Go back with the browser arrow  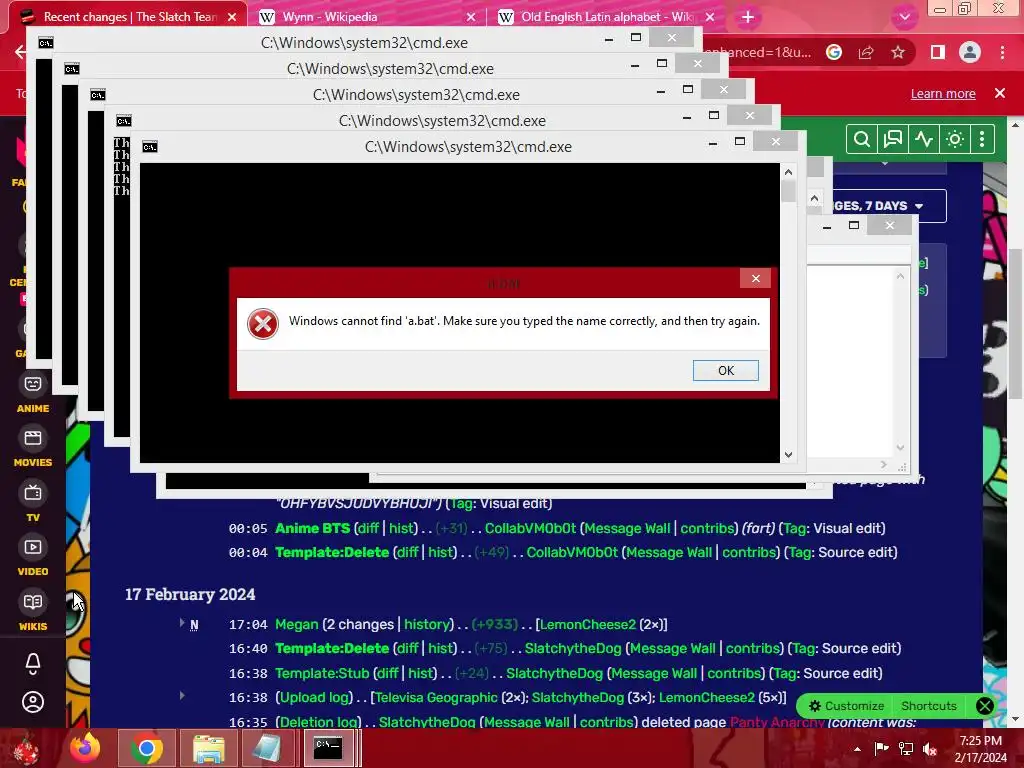pyautogui.click(x=20, y=52)
